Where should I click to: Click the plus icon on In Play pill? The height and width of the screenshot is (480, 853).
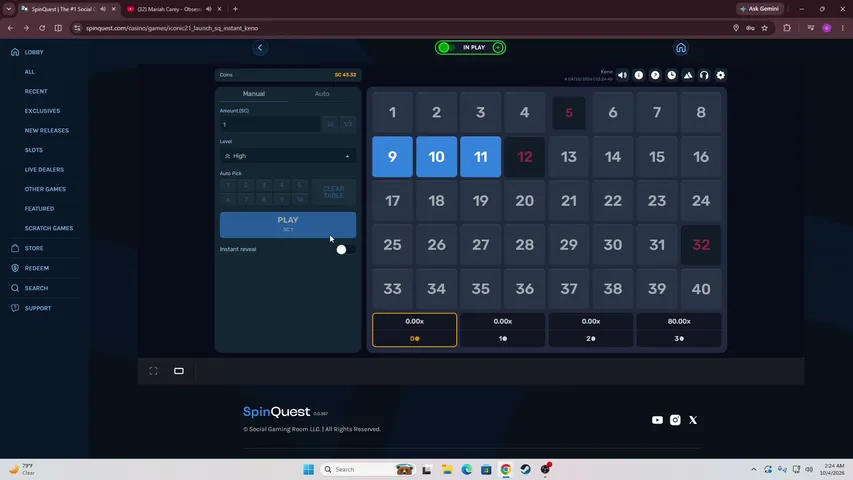[x=498, y=47]
